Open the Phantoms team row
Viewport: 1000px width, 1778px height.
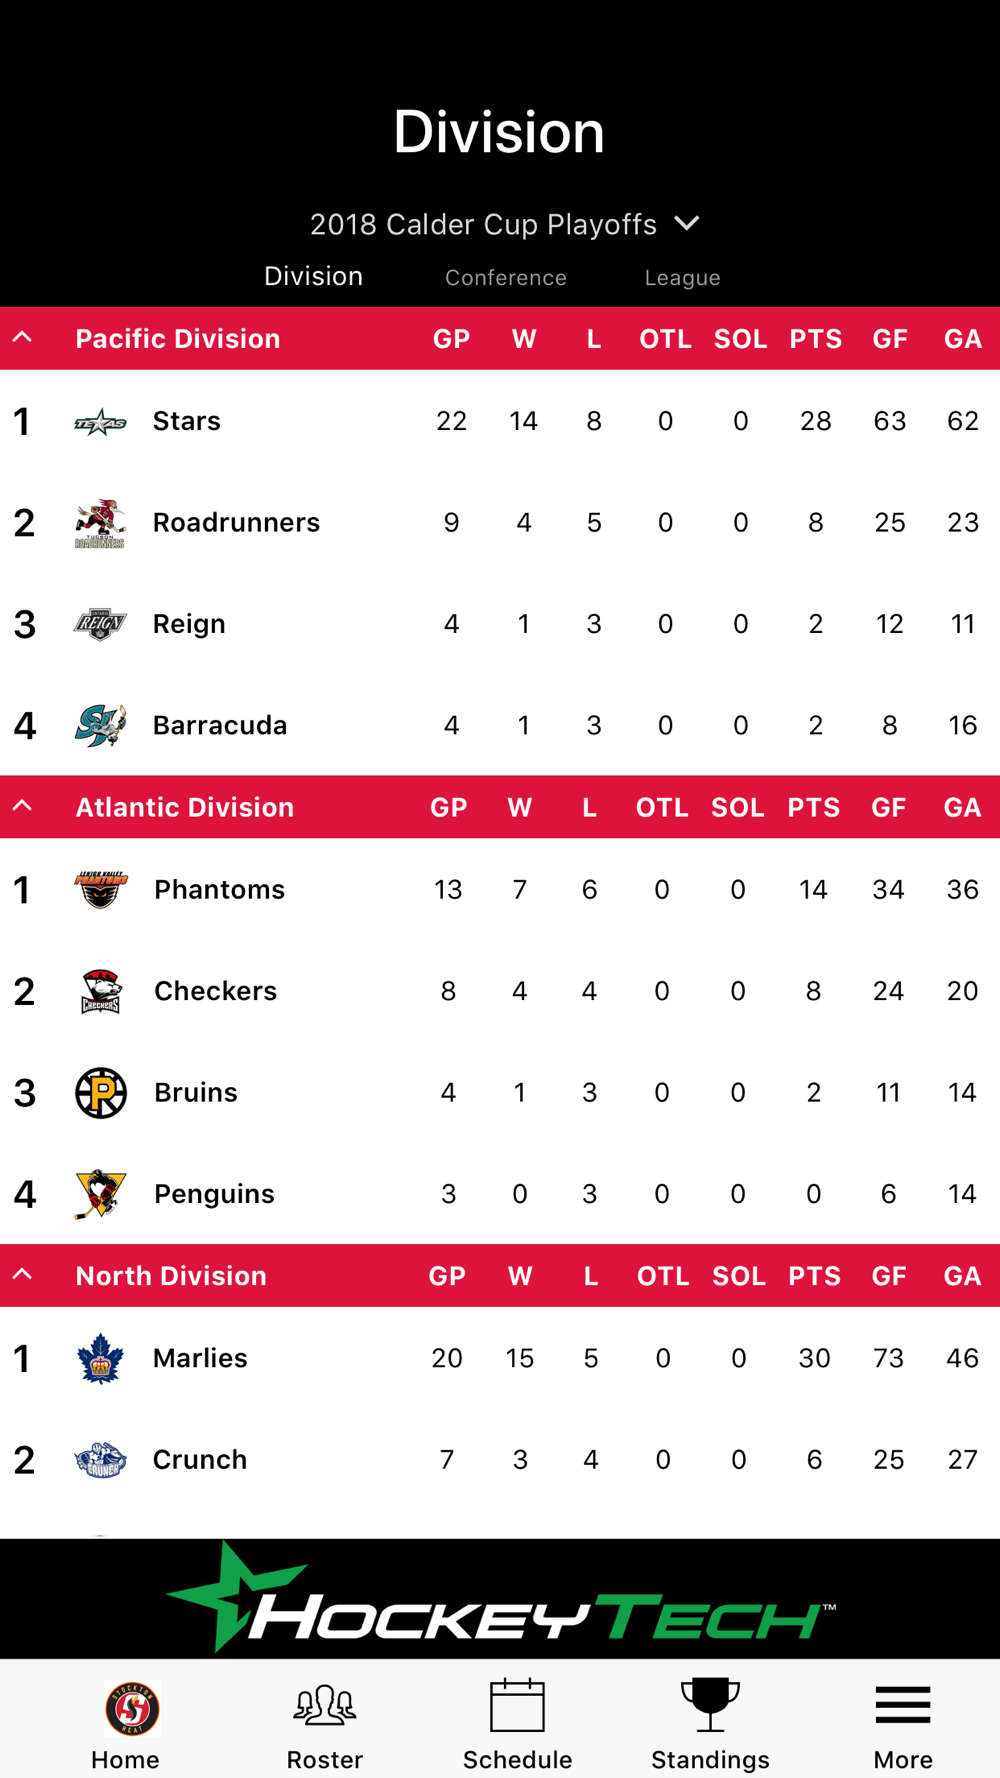click(500, 890)
